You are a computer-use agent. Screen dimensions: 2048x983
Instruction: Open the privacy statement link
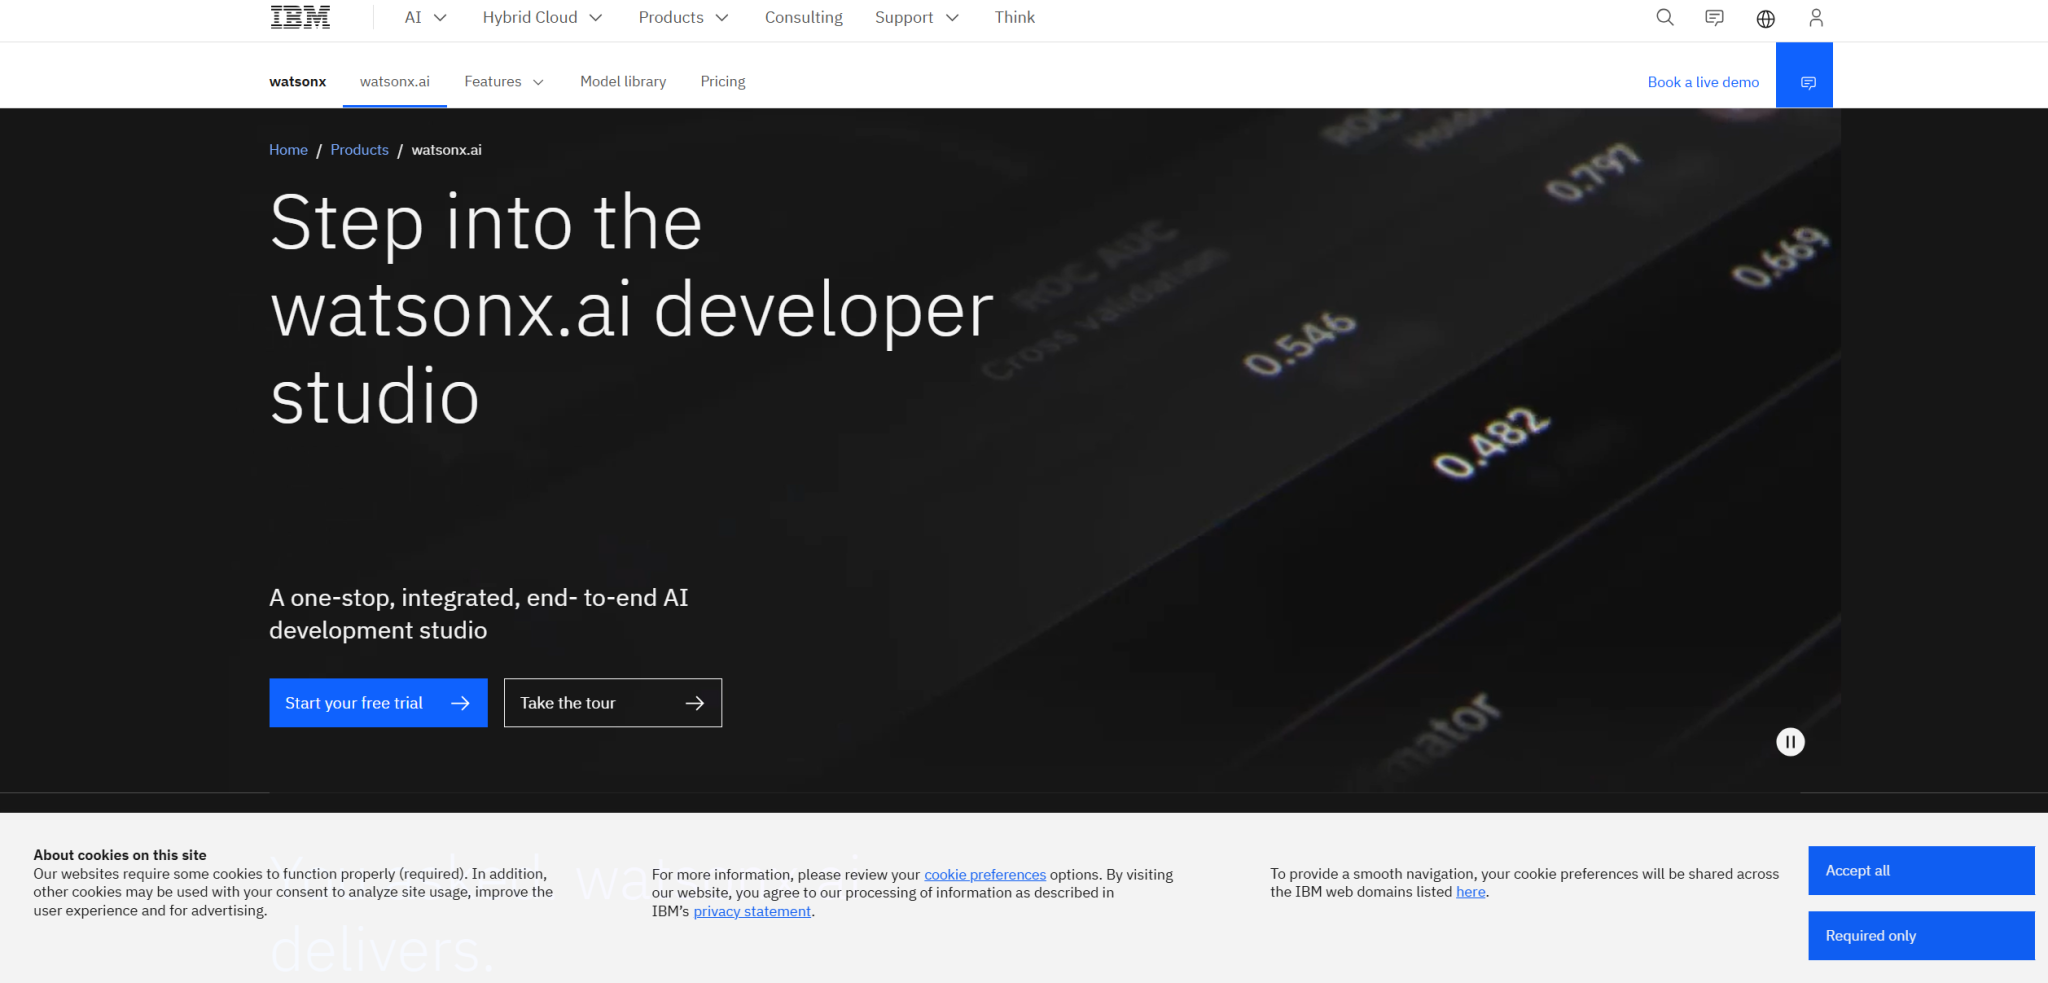pyautogui.click(x=752, y=911)
